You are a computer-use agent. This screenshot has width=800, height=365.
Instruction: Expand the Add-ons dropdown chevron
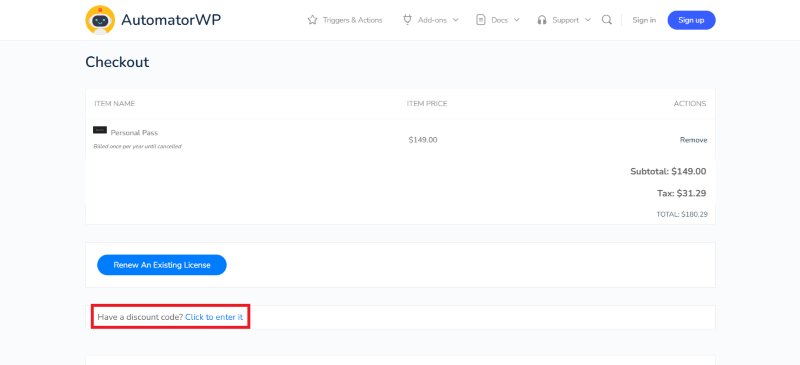455,20
